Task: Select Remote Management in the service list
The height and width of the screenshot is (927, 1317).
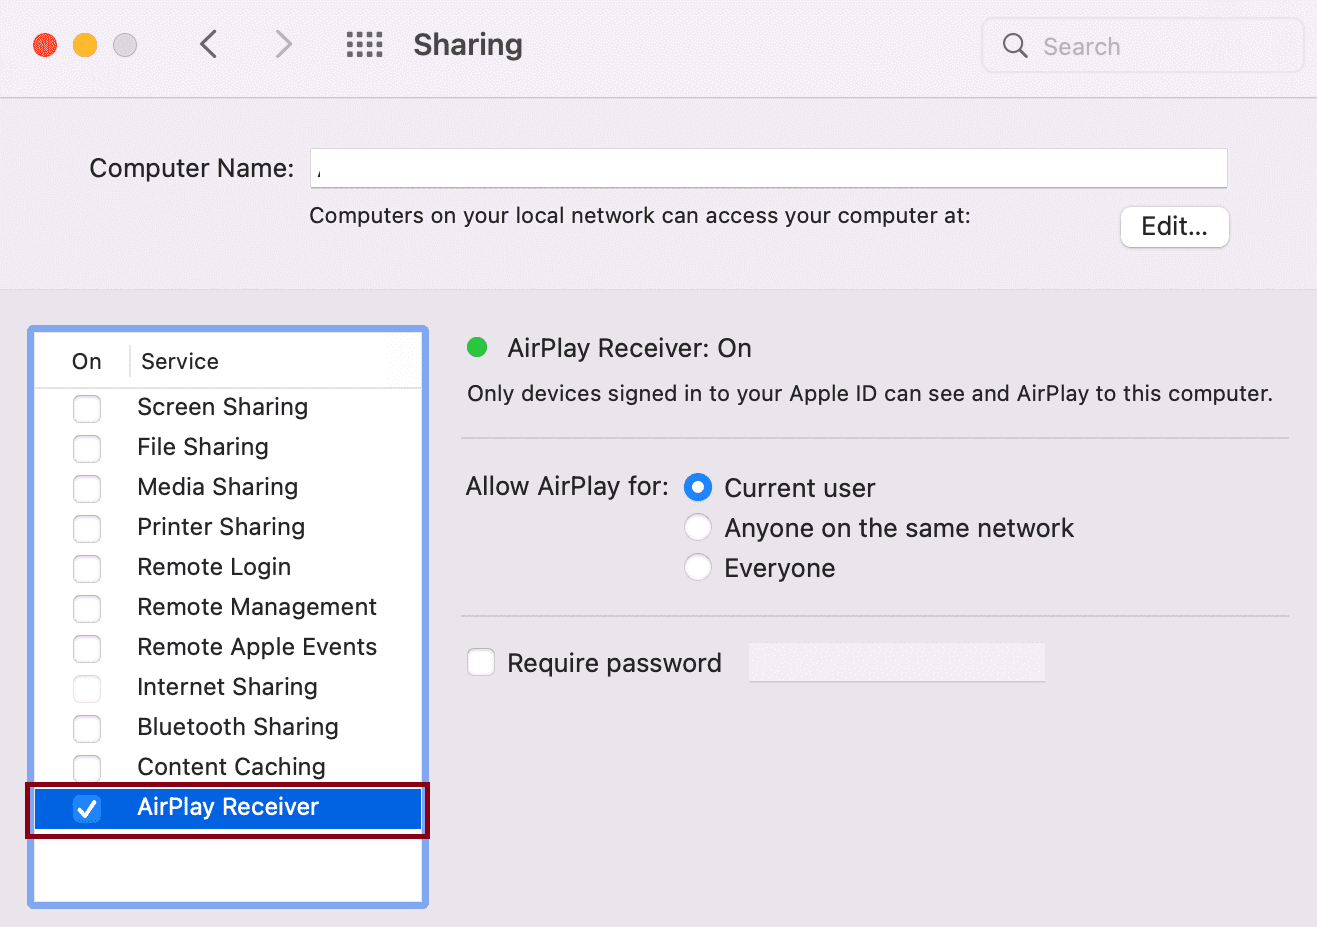Action: coord(256,607)
